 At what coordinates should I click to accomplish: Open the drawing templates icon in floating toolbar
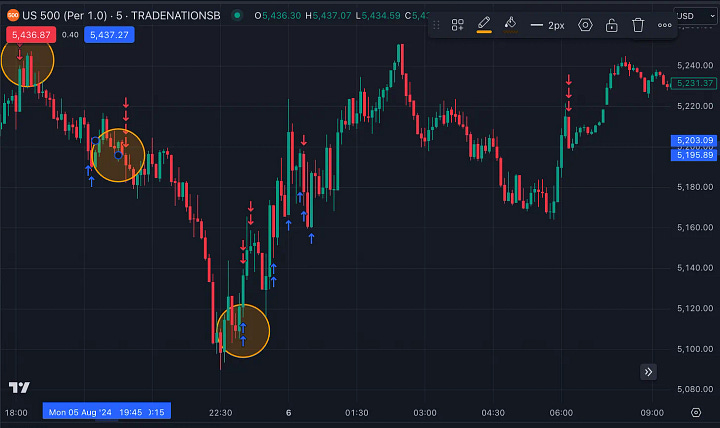tap(457, 25)
